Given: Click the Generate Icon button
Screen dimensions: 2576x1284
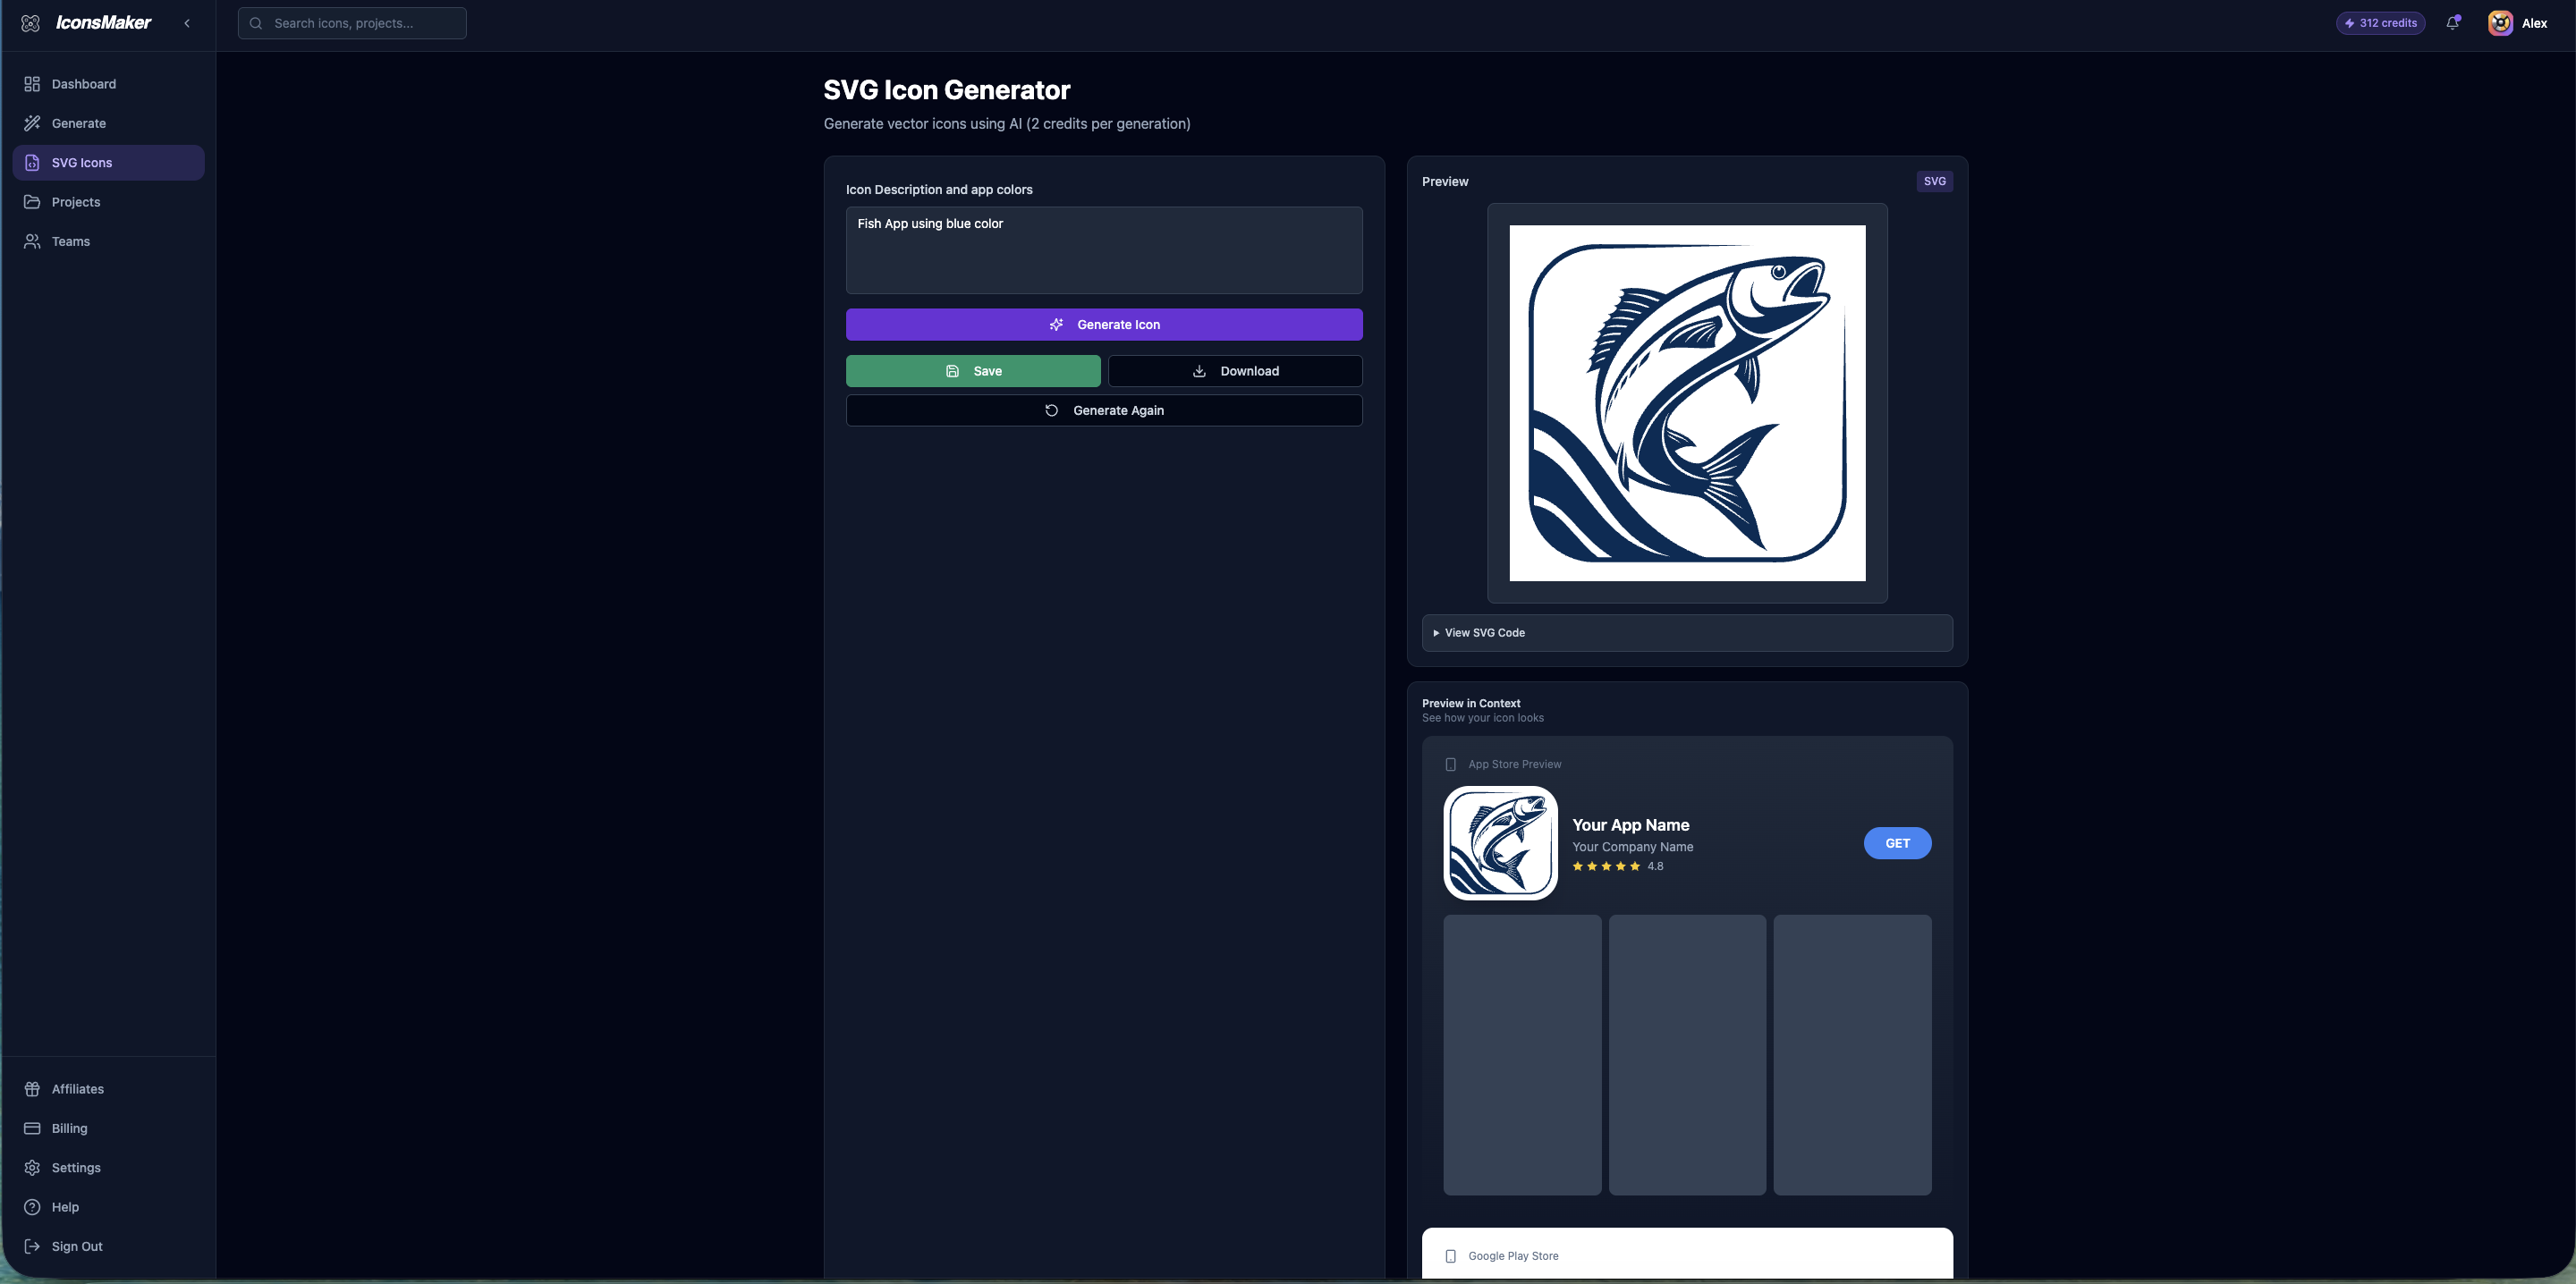Looking at the screenshot, I should coord(1103,324).
